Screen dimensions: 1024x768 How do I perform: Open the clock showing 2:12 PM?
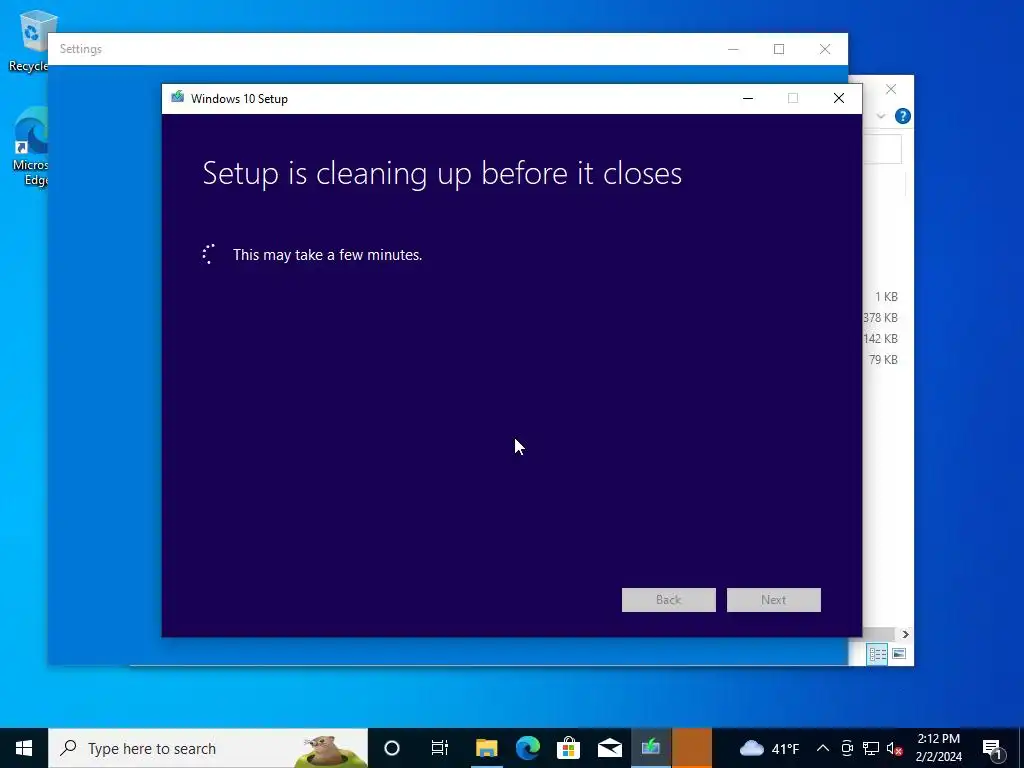coord(938,748)
